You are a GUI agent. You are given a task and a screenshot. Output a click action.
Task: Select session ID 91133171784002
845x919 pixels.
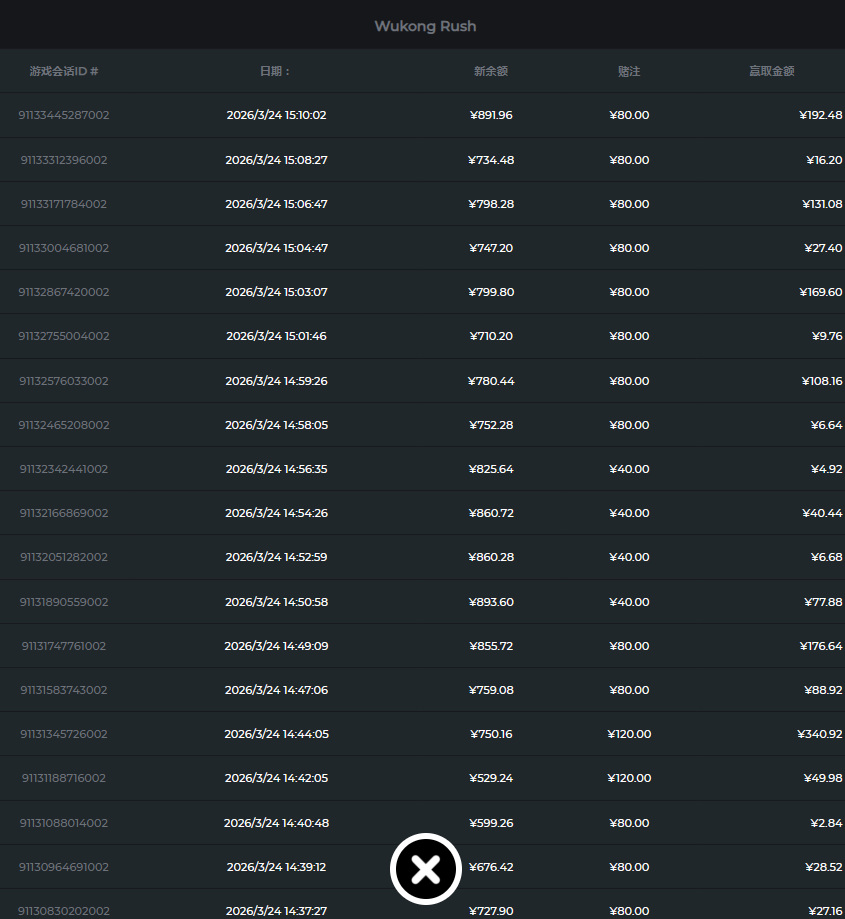click(x=64, y=204)
